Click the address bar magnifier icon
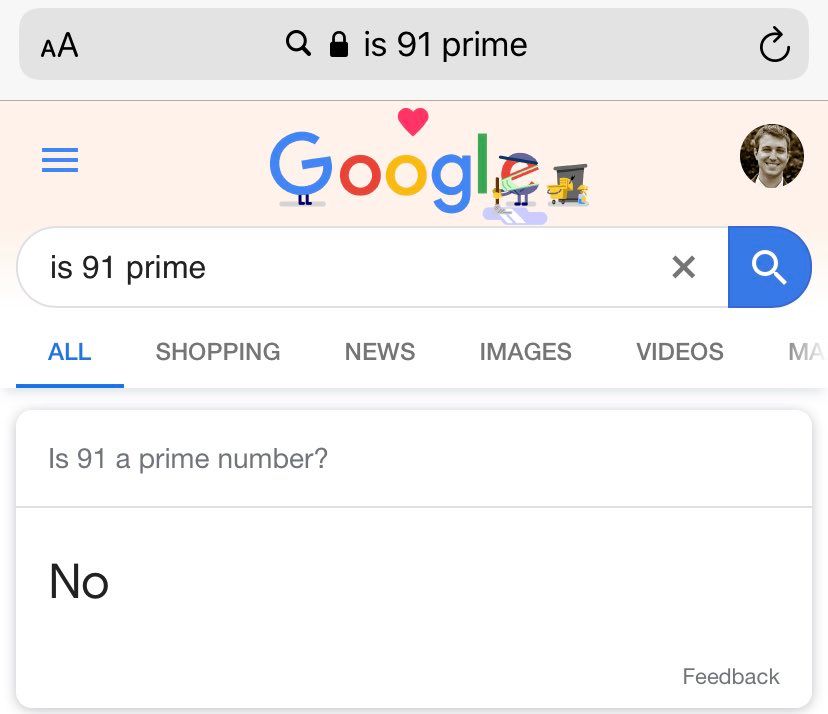The width and height of the screenshot is (828, 714). click(298, 44)
